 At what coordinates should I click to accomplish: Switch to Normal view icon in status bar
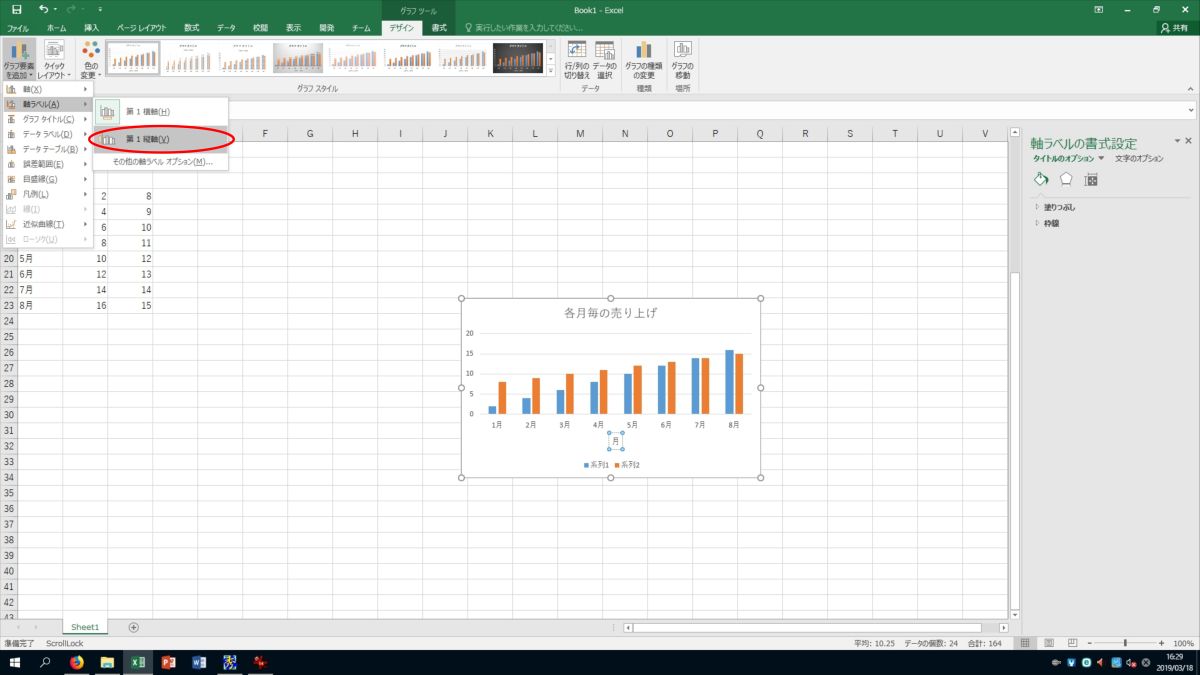click(x=1025, y=643)
